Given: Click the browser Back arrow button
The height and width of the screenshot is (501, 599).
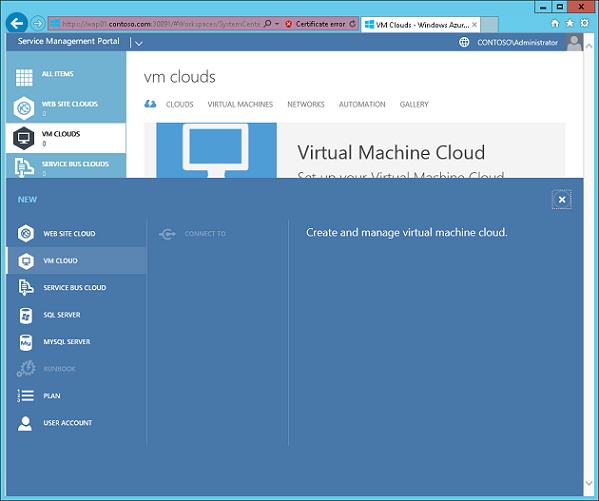Looking at the screenshot, I should (x=17, y=23).
